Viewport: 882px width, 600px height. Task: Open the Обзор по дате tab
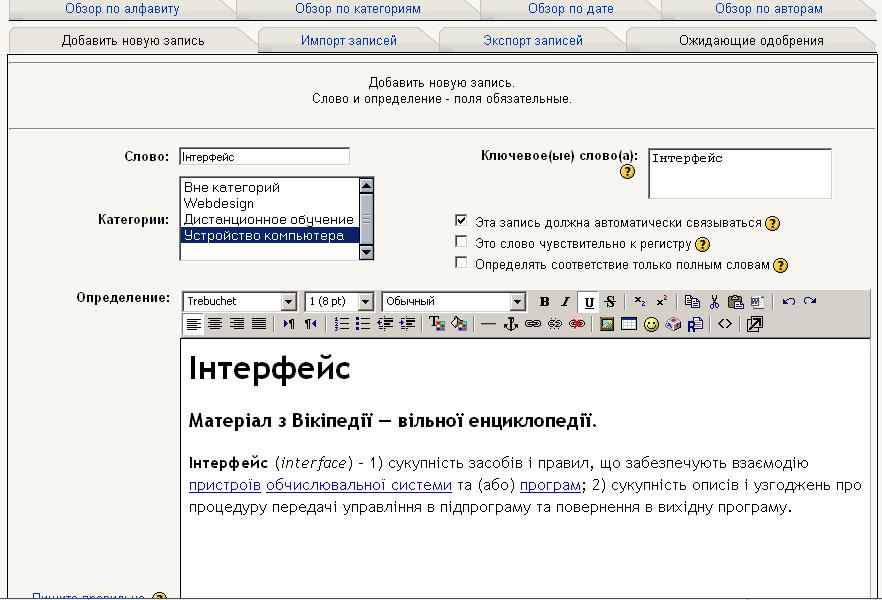(x=570, y=8)
